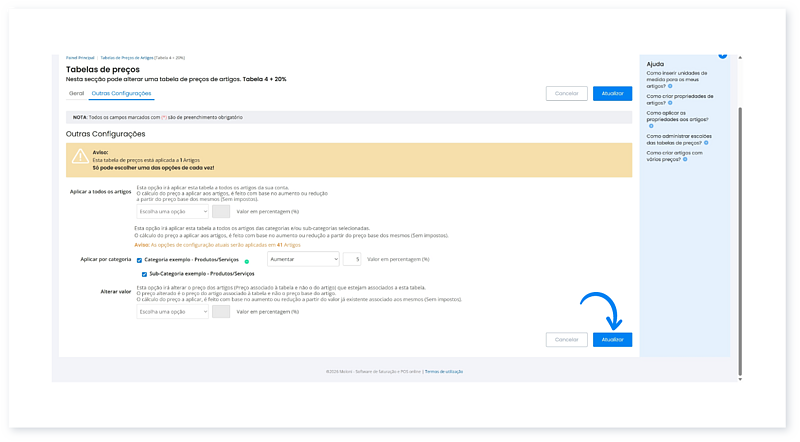Click the top Cancelar button
The width and height of the screenshot is (800, 442).
tap(566, 93)
